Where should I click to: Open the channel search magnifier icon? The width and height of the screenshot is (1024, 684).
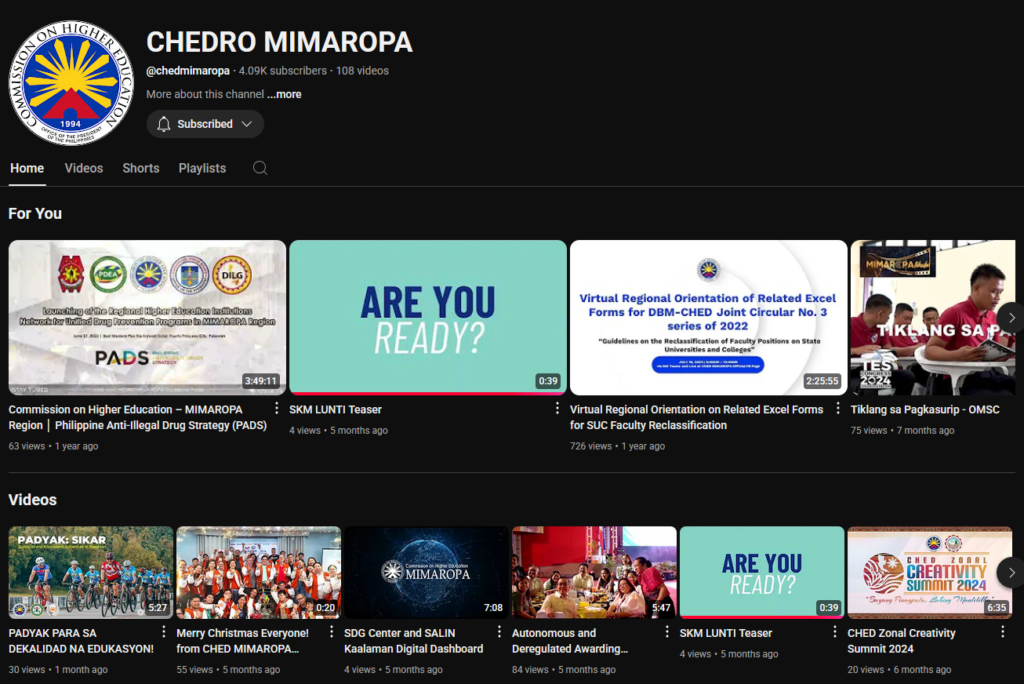click(x=260, y=168)
